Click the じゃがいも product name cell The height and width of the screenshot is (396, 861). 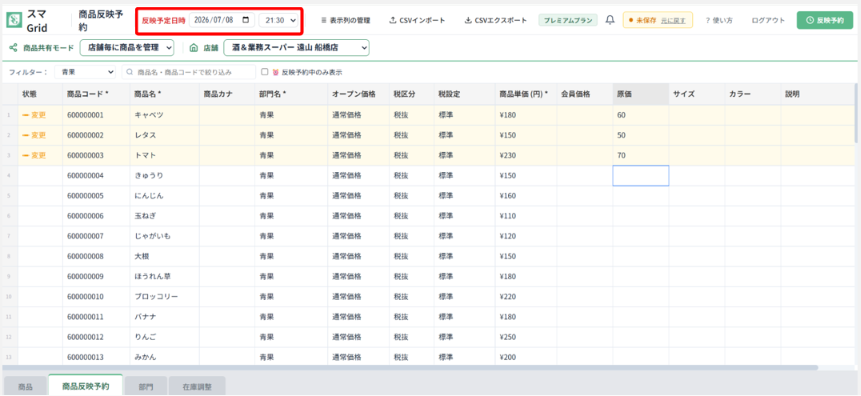(164, 236)
